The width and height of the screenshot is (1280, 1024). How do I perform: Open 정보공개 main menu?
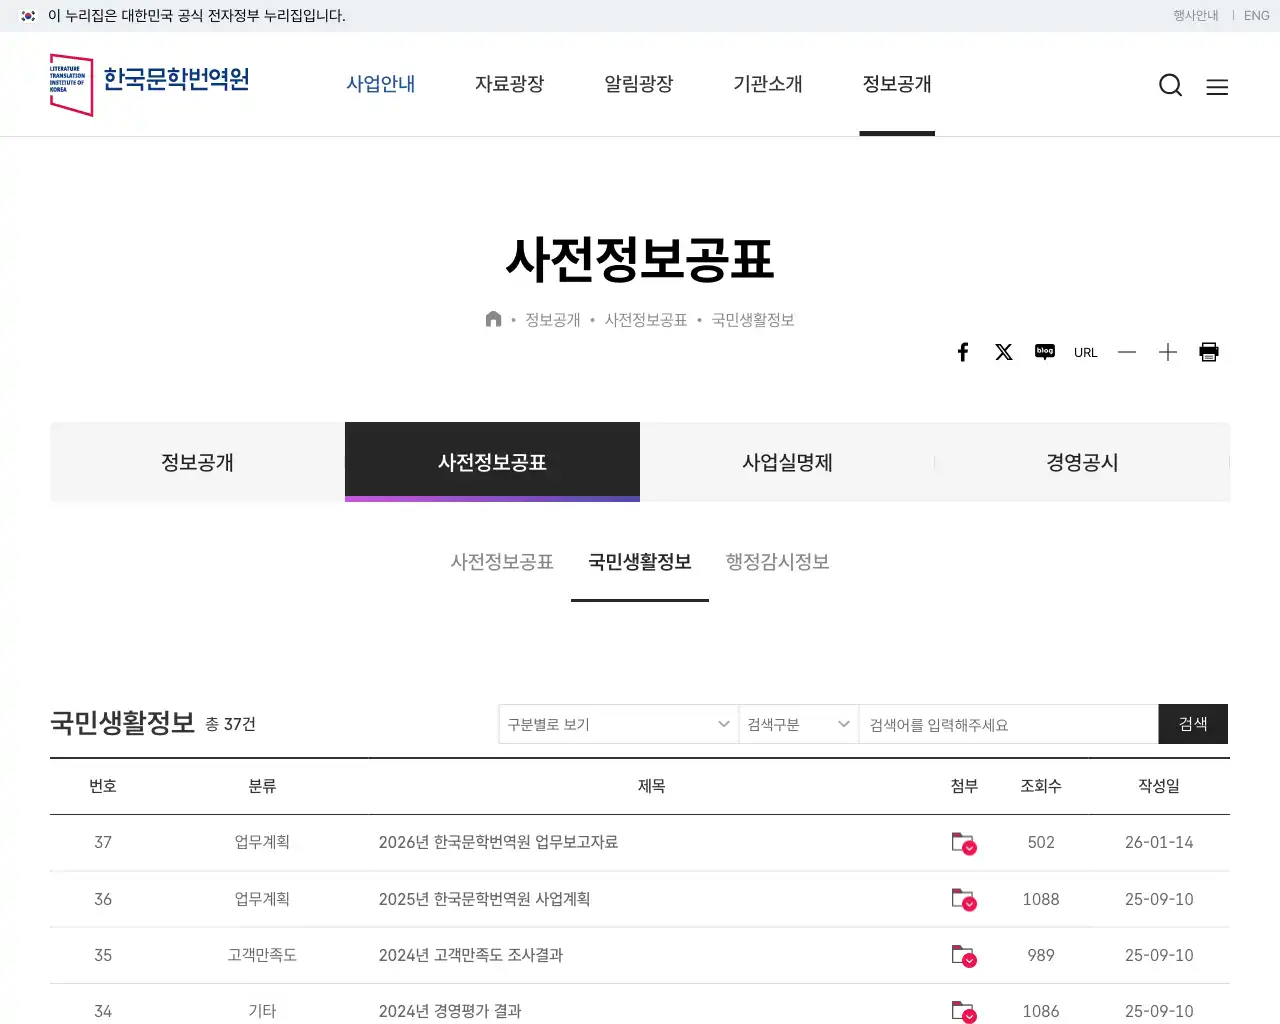[897, 84]
